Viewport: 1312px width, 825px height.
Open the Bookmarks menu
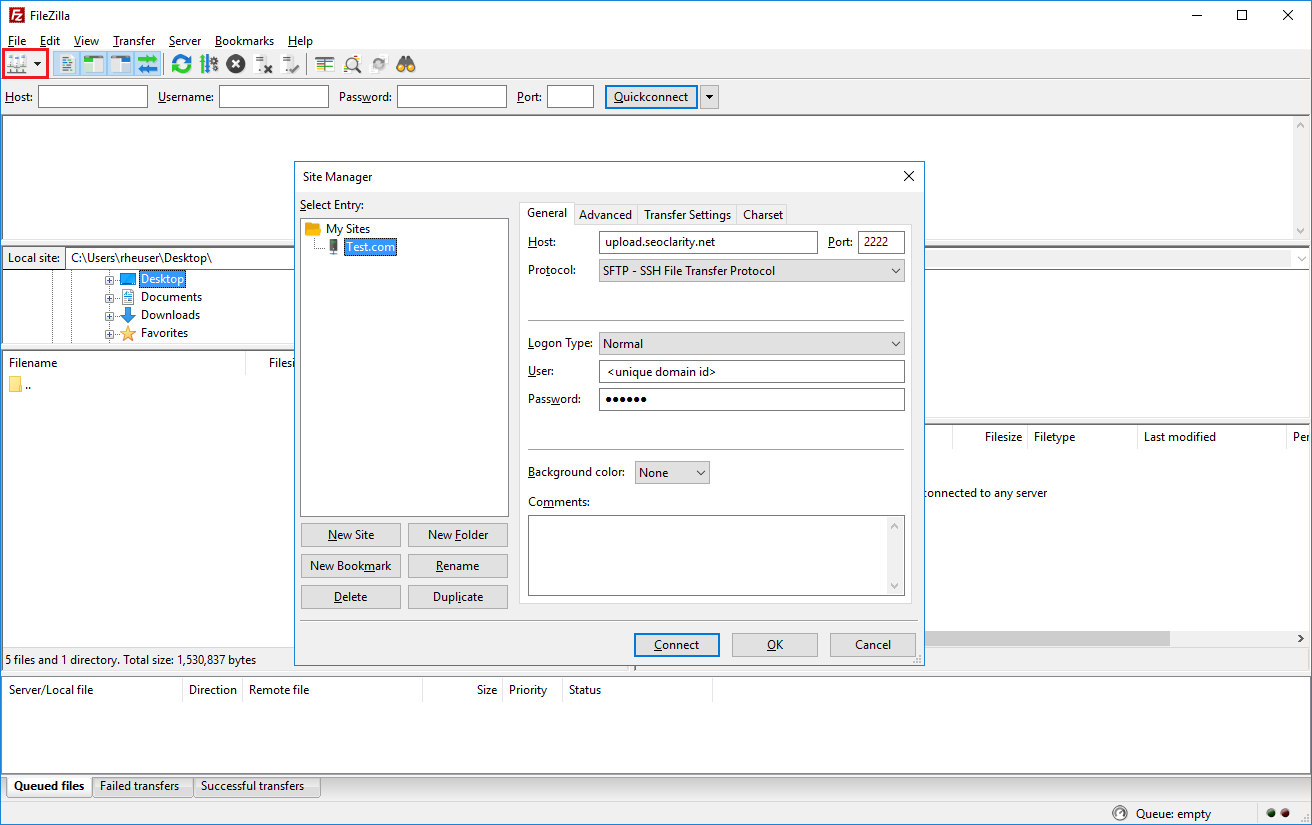pos(244,41)
